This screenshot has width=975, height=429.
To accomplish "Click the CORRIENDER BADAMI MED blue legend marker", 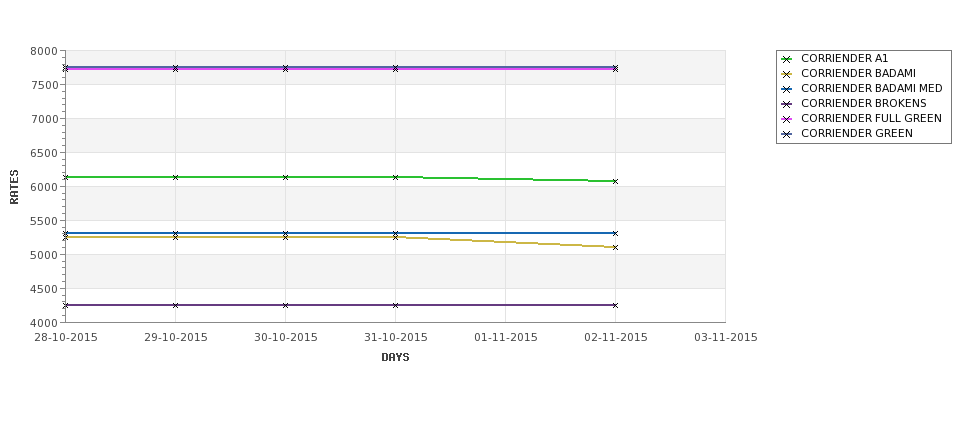I will (x=787, y=89).
